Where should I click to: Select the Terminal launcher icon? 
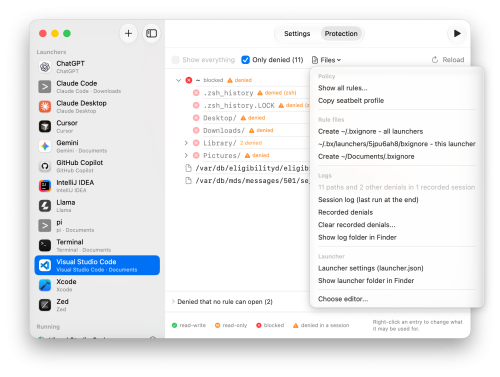point(45,245)
